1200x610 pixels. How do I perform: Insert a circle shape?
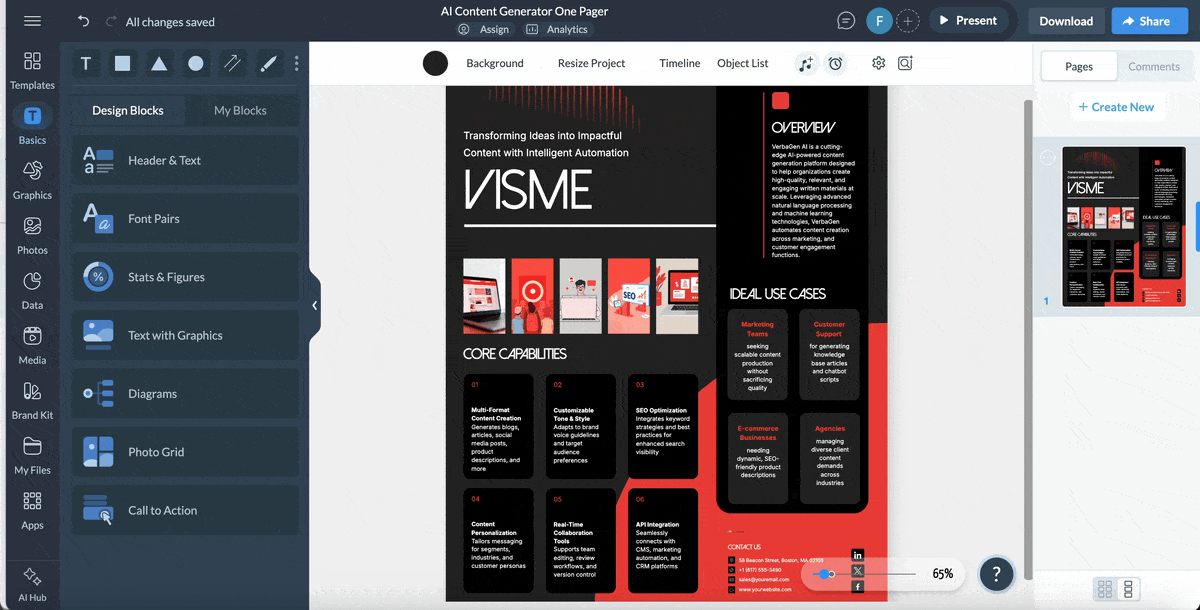(197, 63)
